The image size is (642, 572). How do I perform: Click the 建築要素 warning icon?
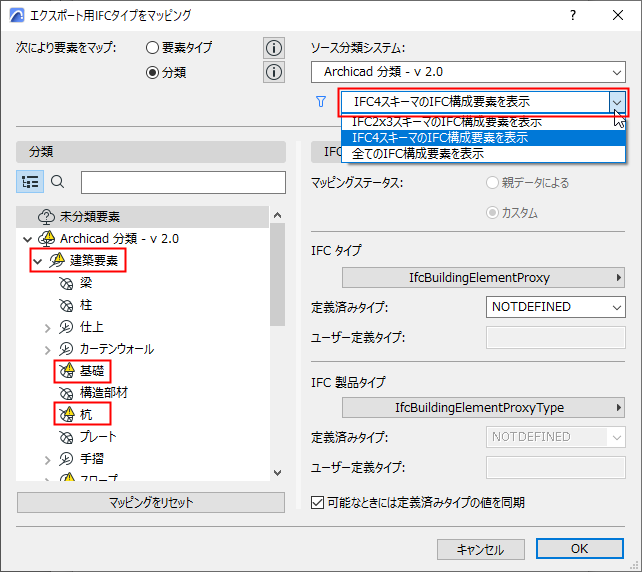tap(57, 260)
